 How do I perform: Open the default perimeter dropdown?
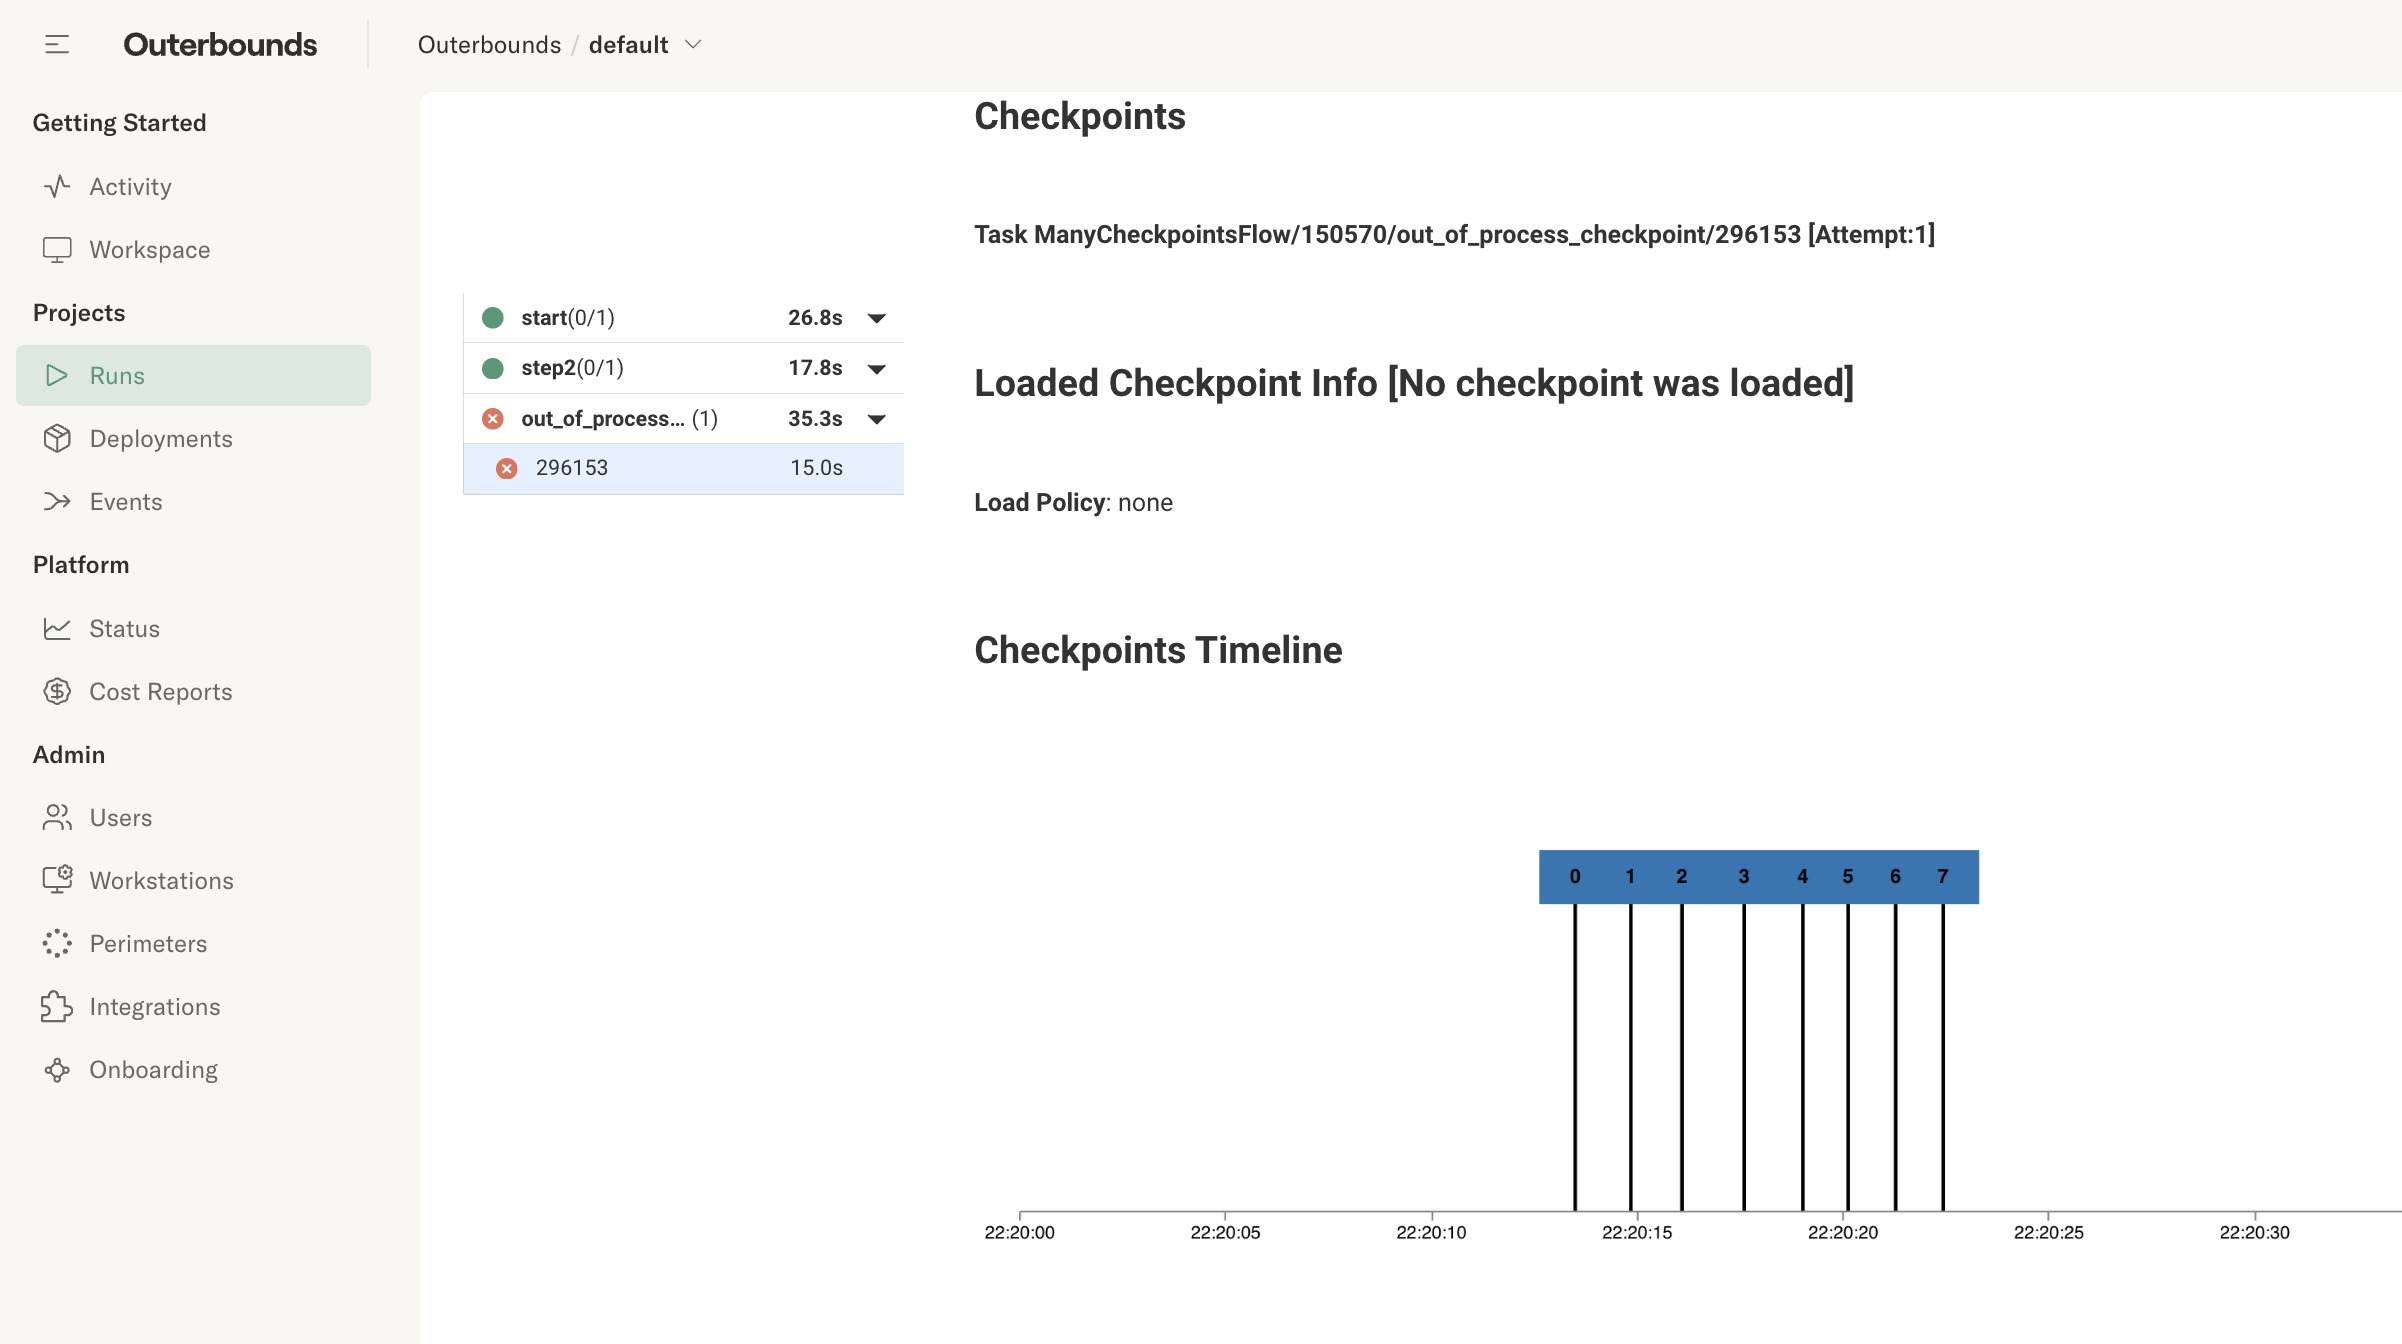pos(646,44)
